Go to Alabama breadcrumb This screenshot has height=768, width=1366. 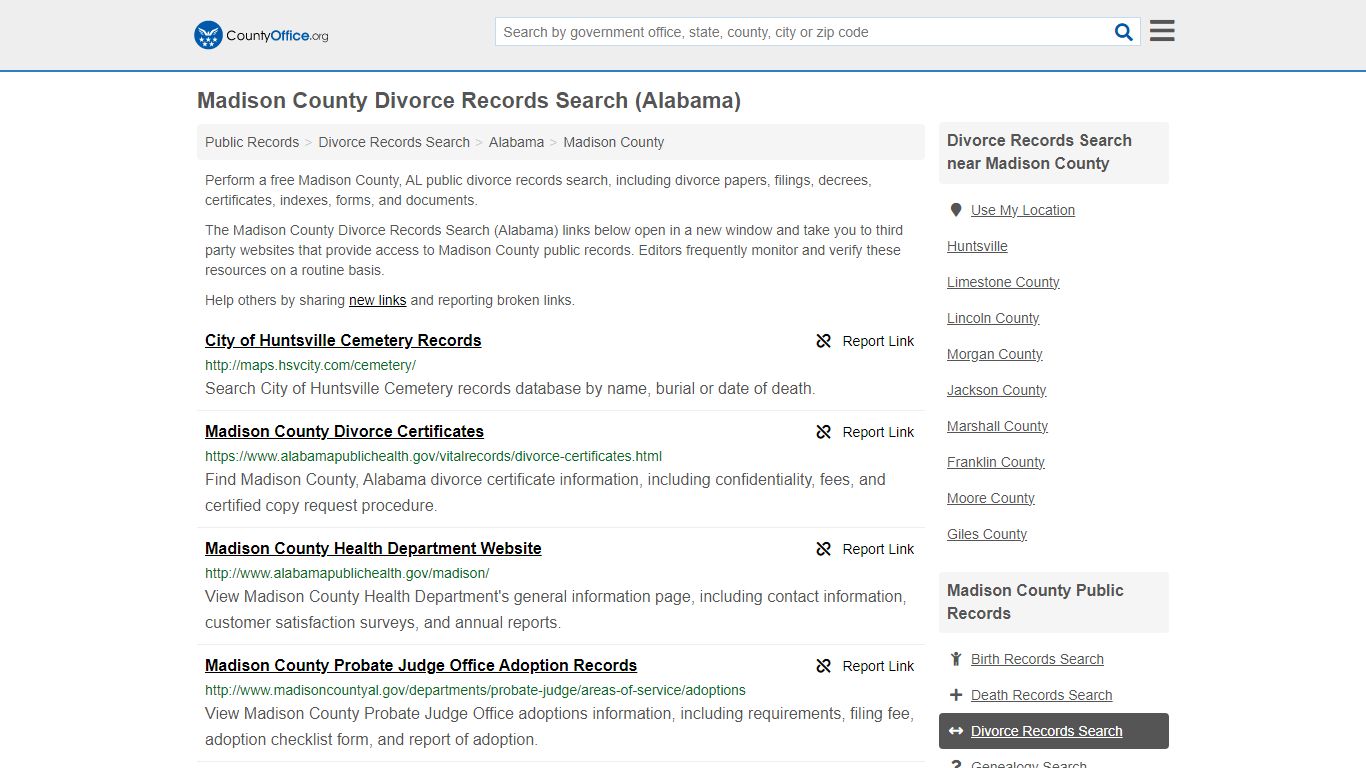pos(516,142)
